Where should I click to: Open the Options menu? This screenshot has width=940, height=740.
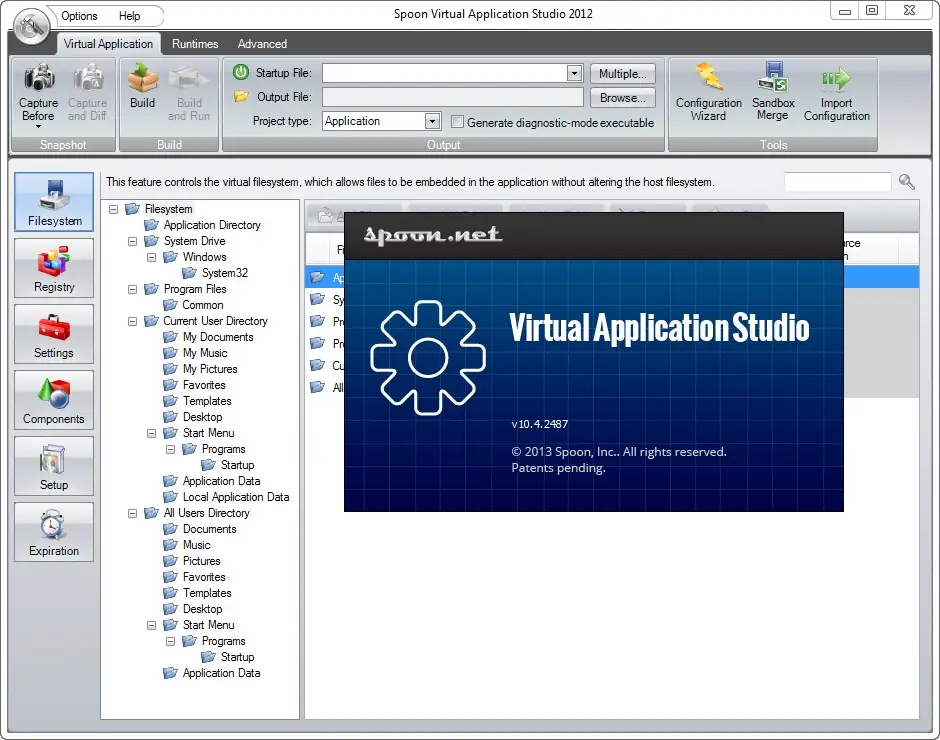coord(79,16)
